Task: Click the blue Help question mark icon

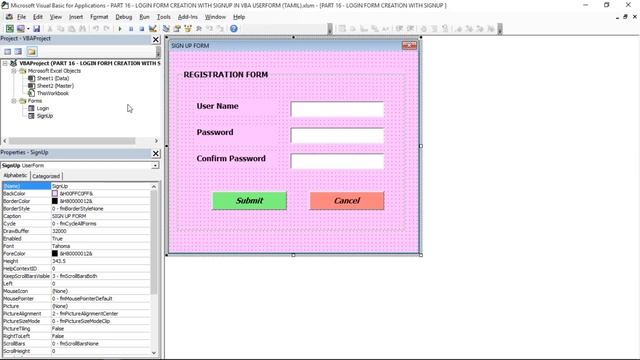Action: click(233, 29)
